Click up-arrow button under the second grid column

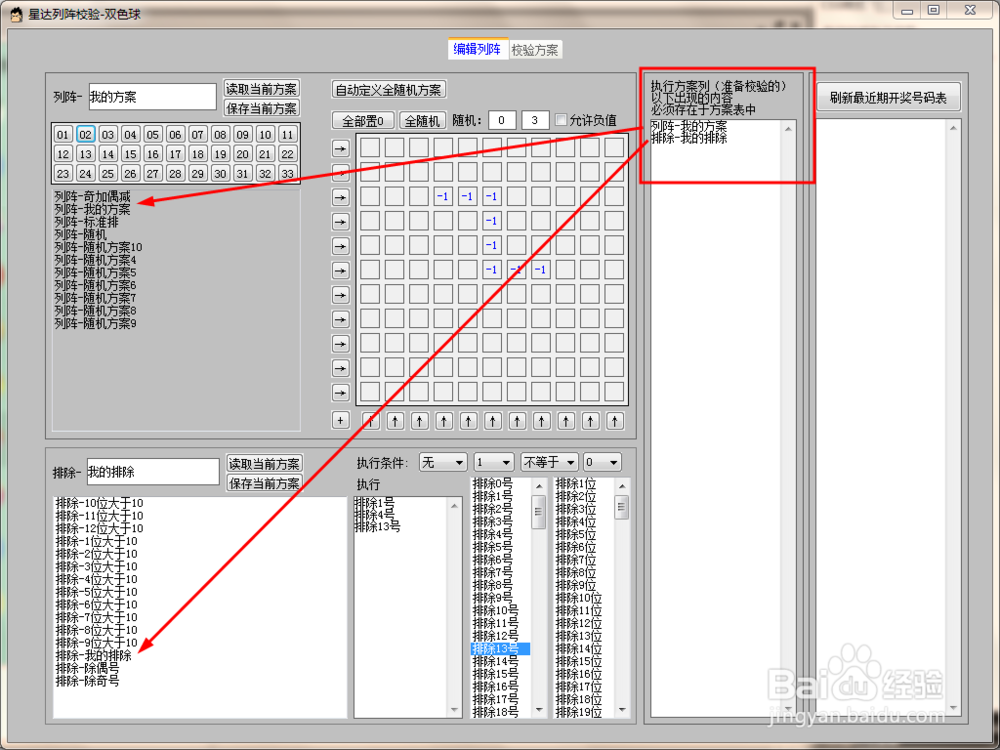pos(395,421)
